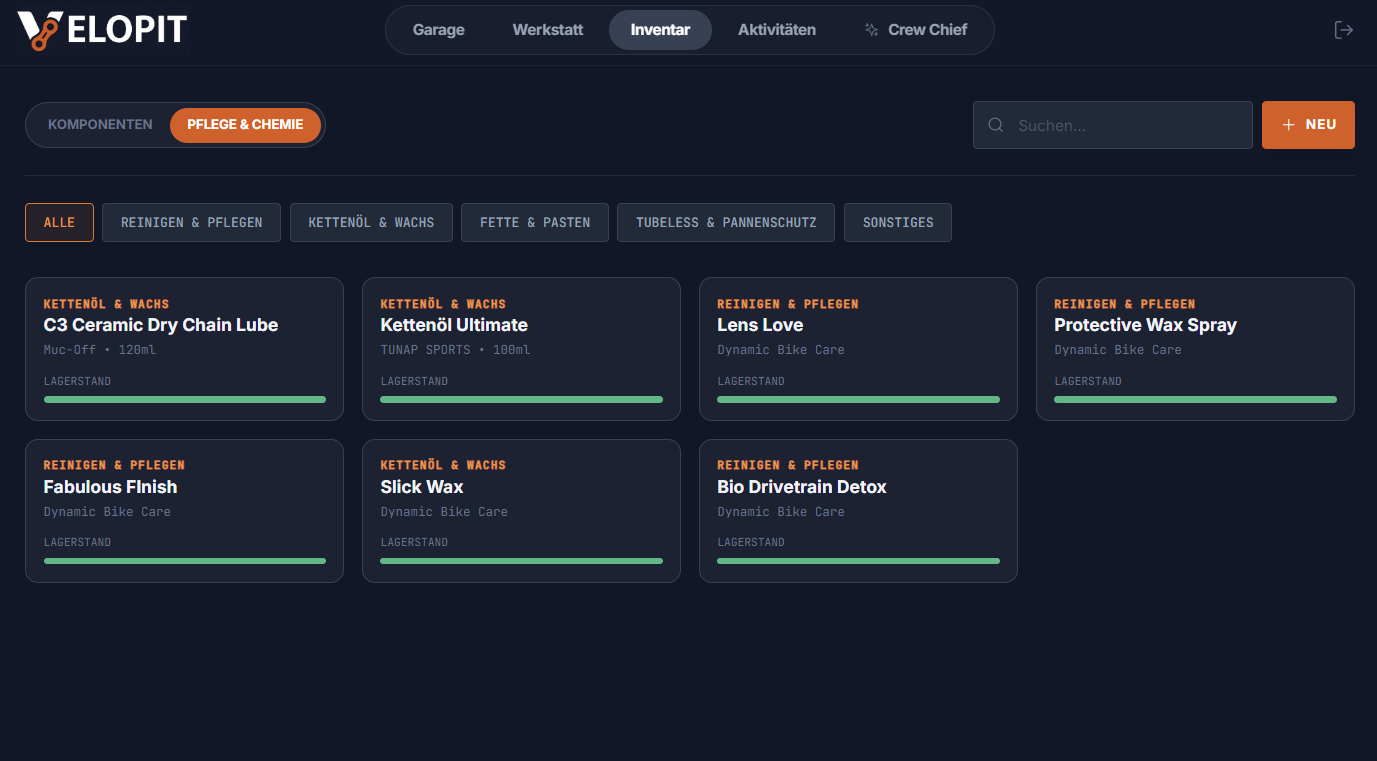Click the search magnifier icon

click(996, 125)
